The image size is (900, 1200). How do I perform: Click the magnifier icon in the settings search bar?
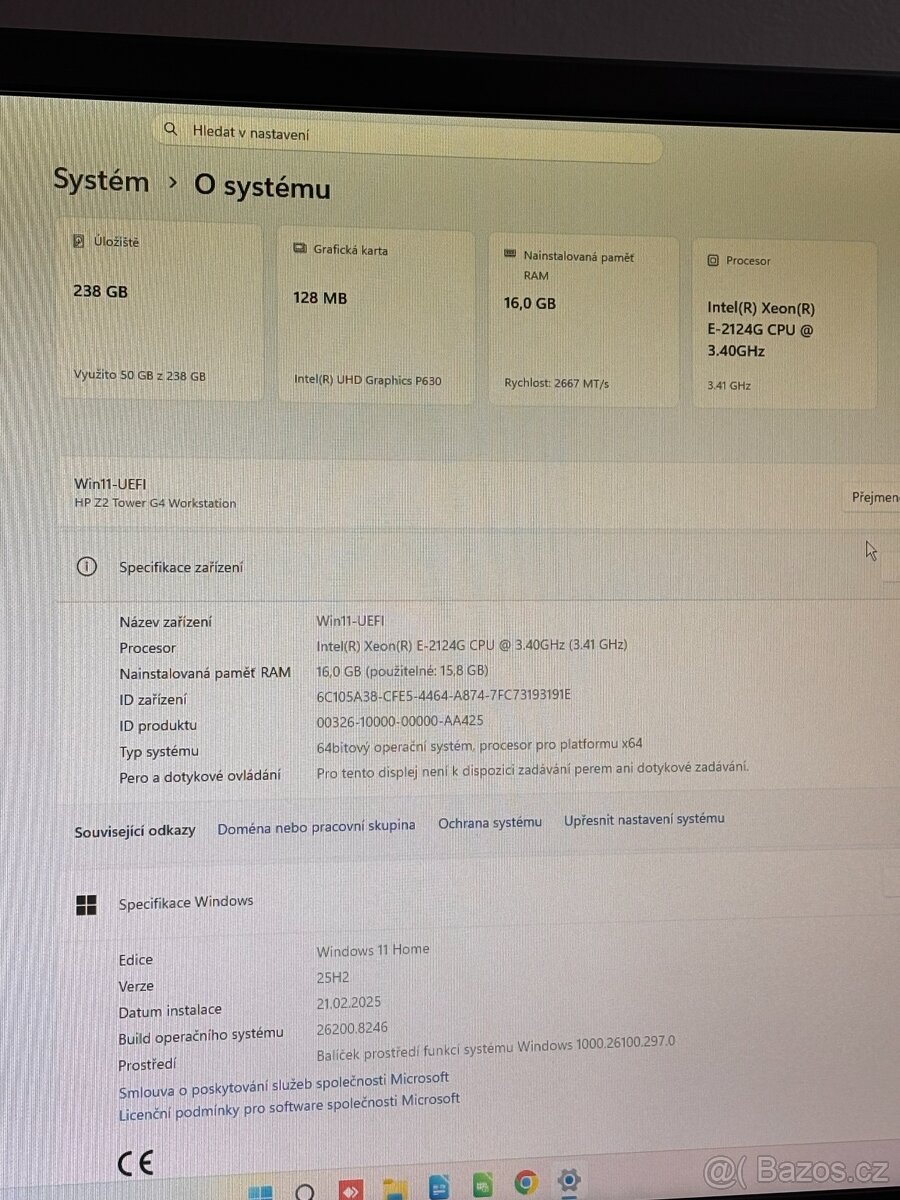click(171, 129)
